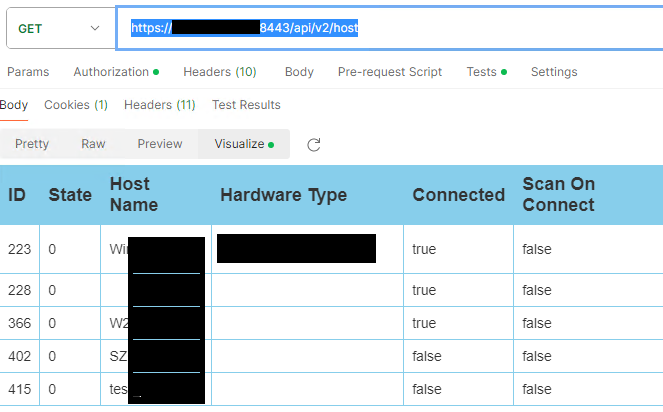This screenshot has width=663, height=412.
Task: Select the ID cell 415
Action: pyautogui.click(x=19, y=389)
